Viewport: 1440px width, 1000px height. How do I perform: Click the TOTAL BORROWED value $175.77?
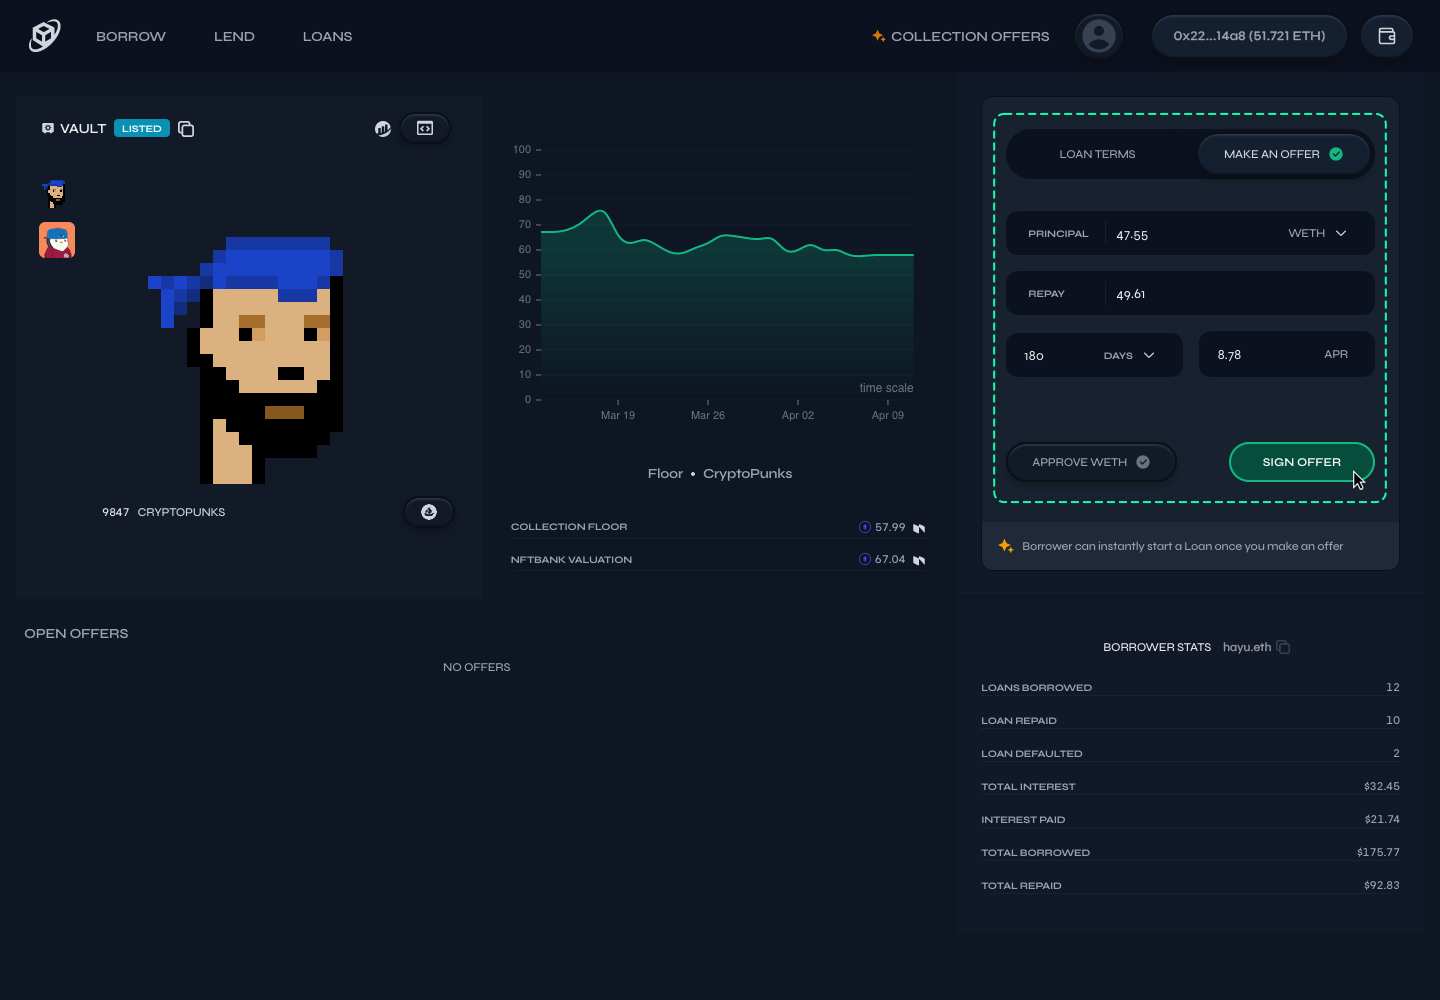[1378, 853]
